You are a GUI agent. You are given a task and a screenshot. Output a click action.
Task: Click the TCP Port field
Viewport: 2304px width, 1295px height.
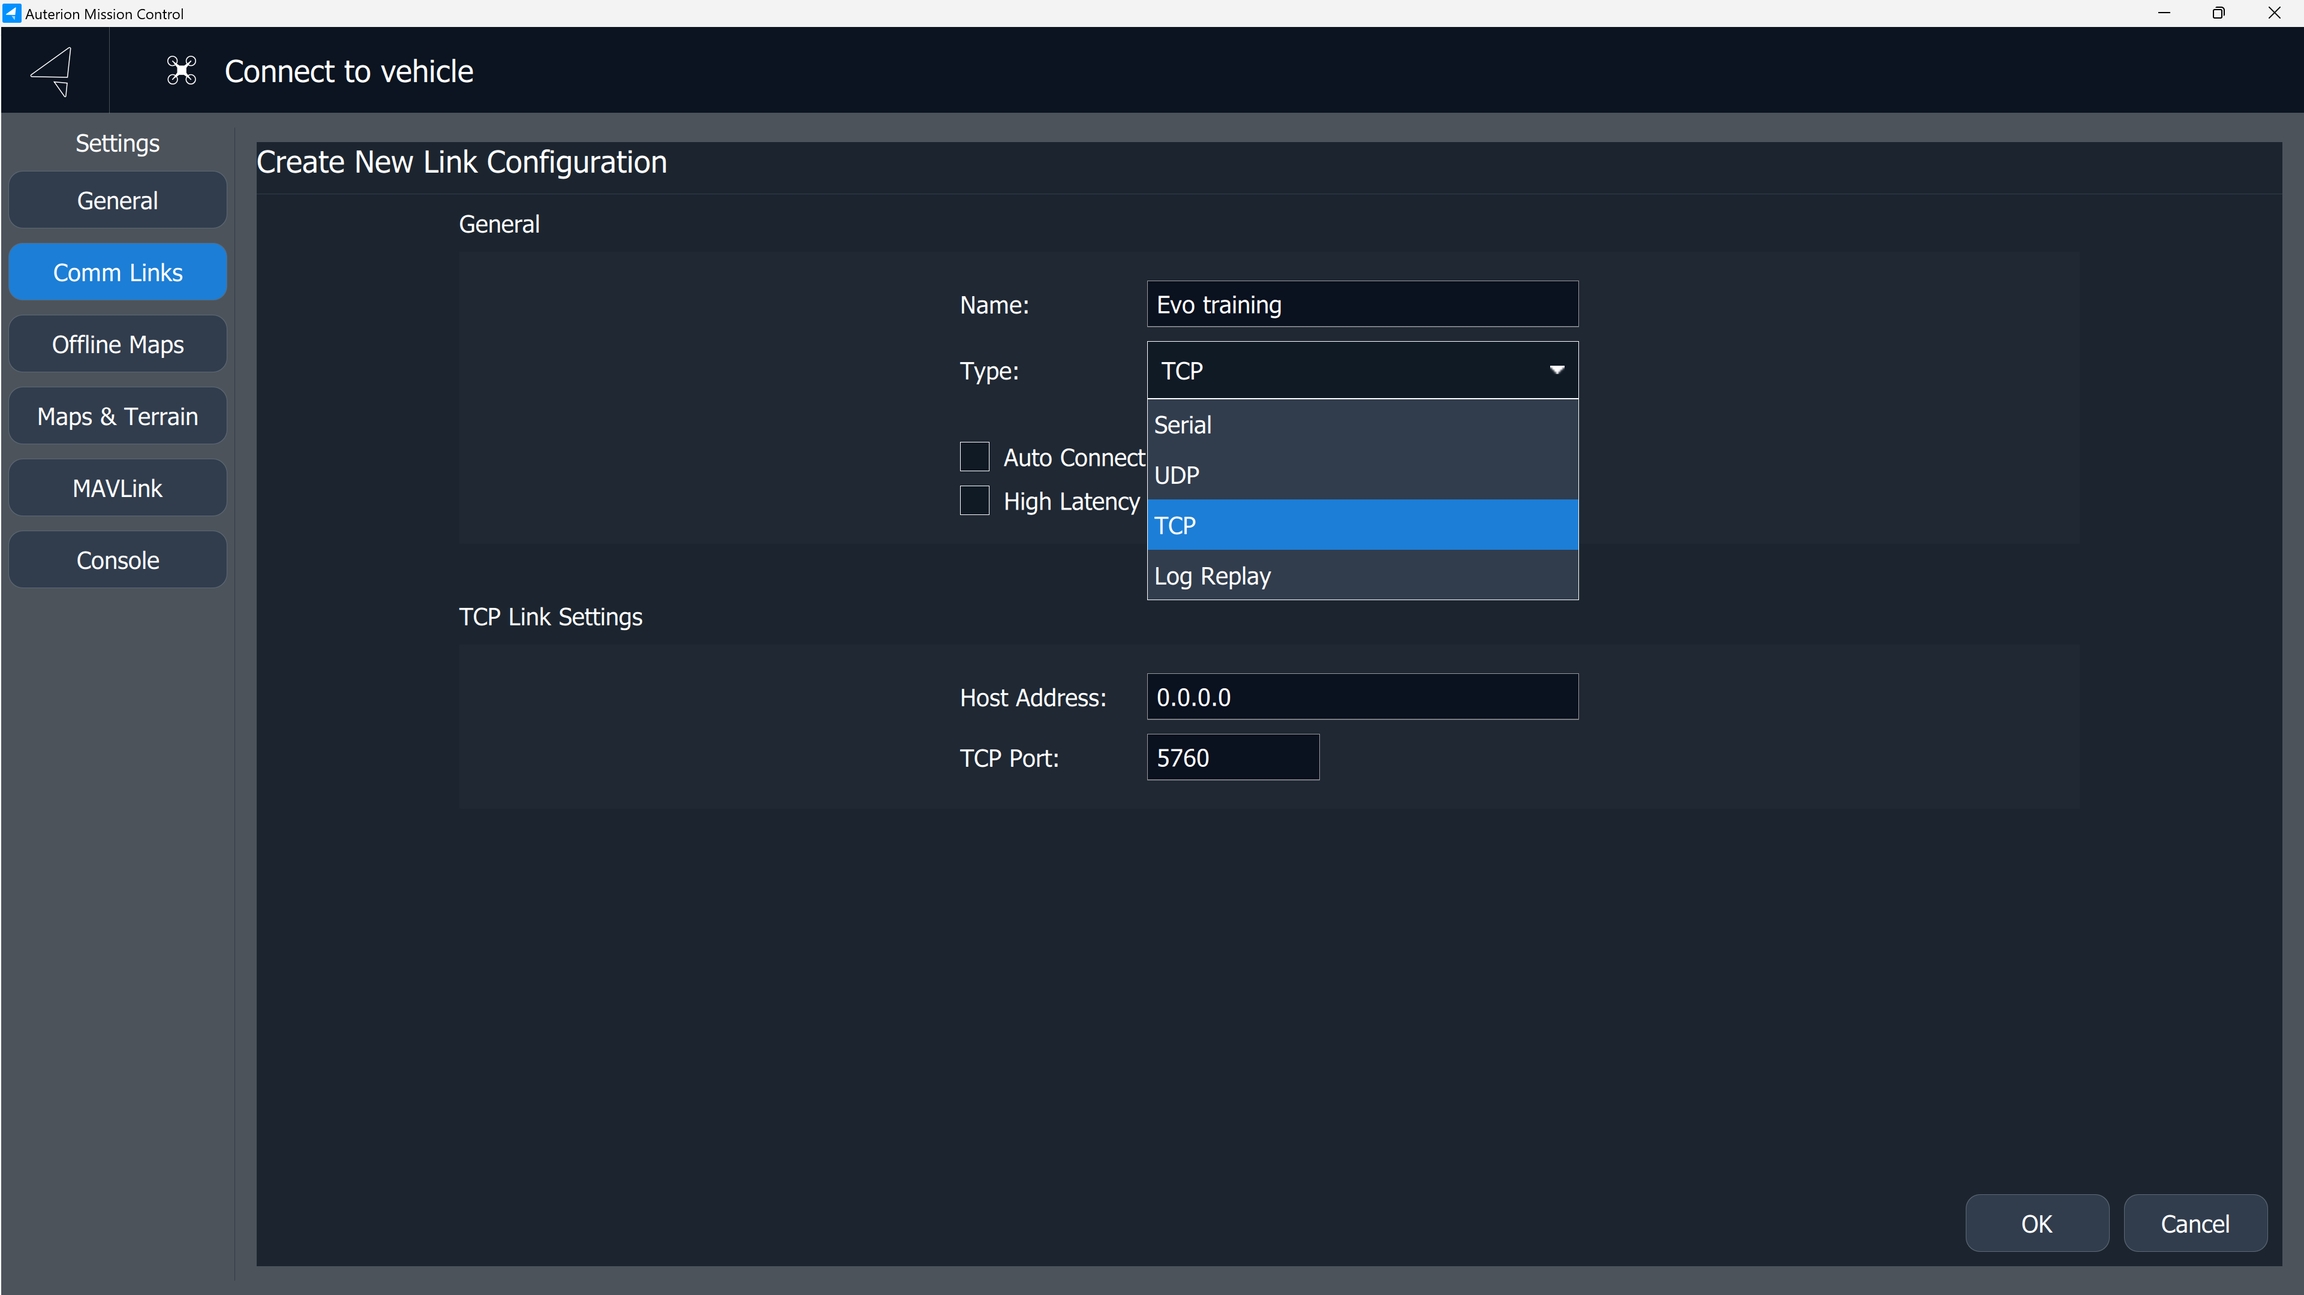[1232, 758]
